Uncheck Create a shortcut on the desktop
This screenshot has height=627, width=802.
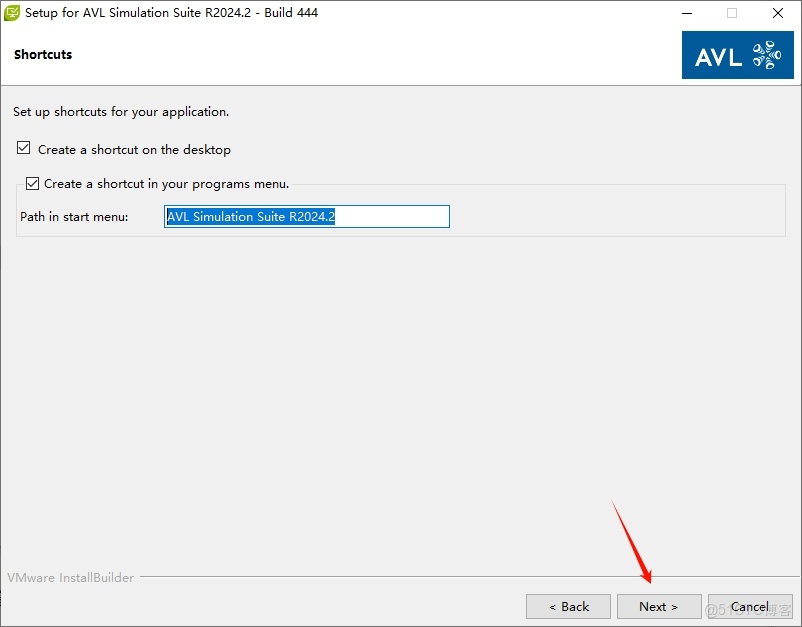point(24,148)
